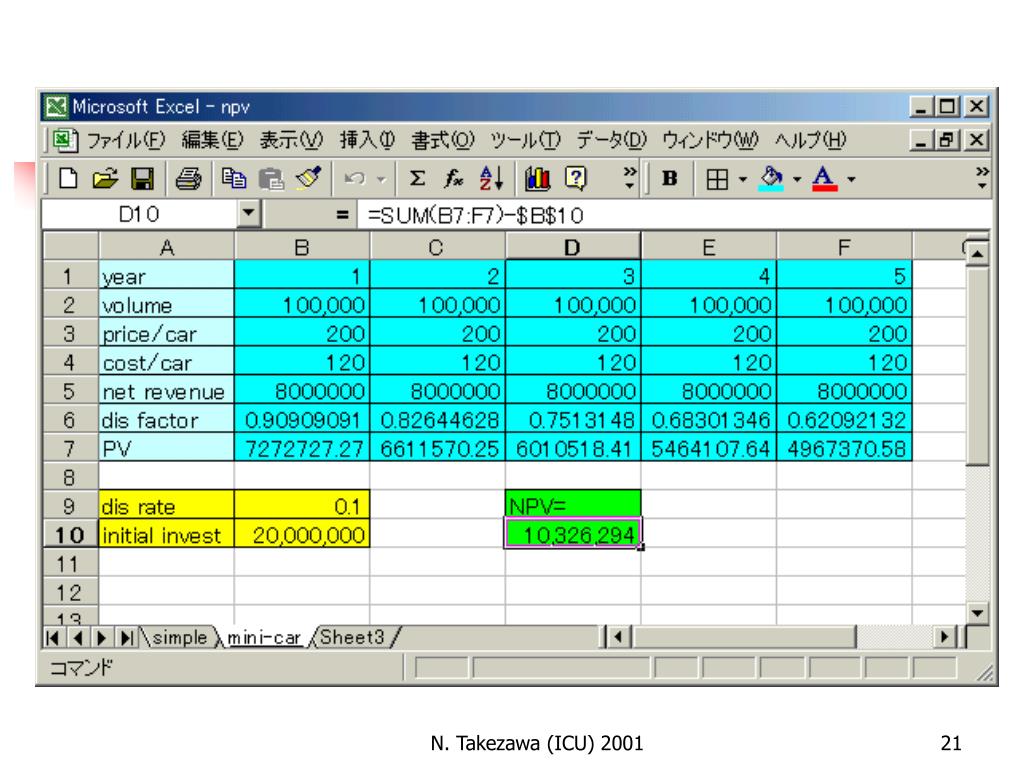Click the Paste clipboard icon
The width and height of the screenshot is (1024, 768).
[x=271, y=178]
